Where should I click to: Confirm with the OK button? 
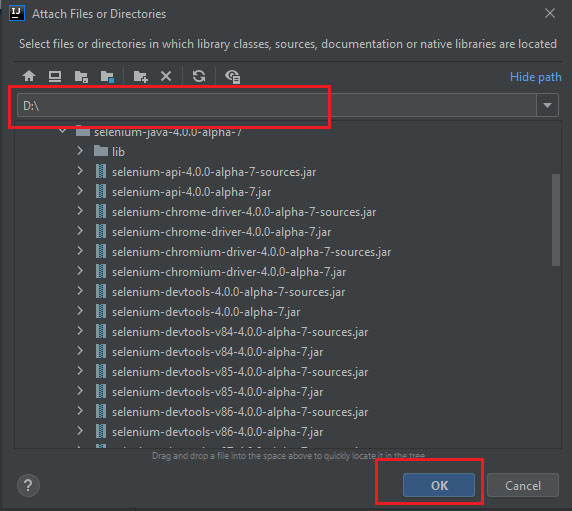439,485
